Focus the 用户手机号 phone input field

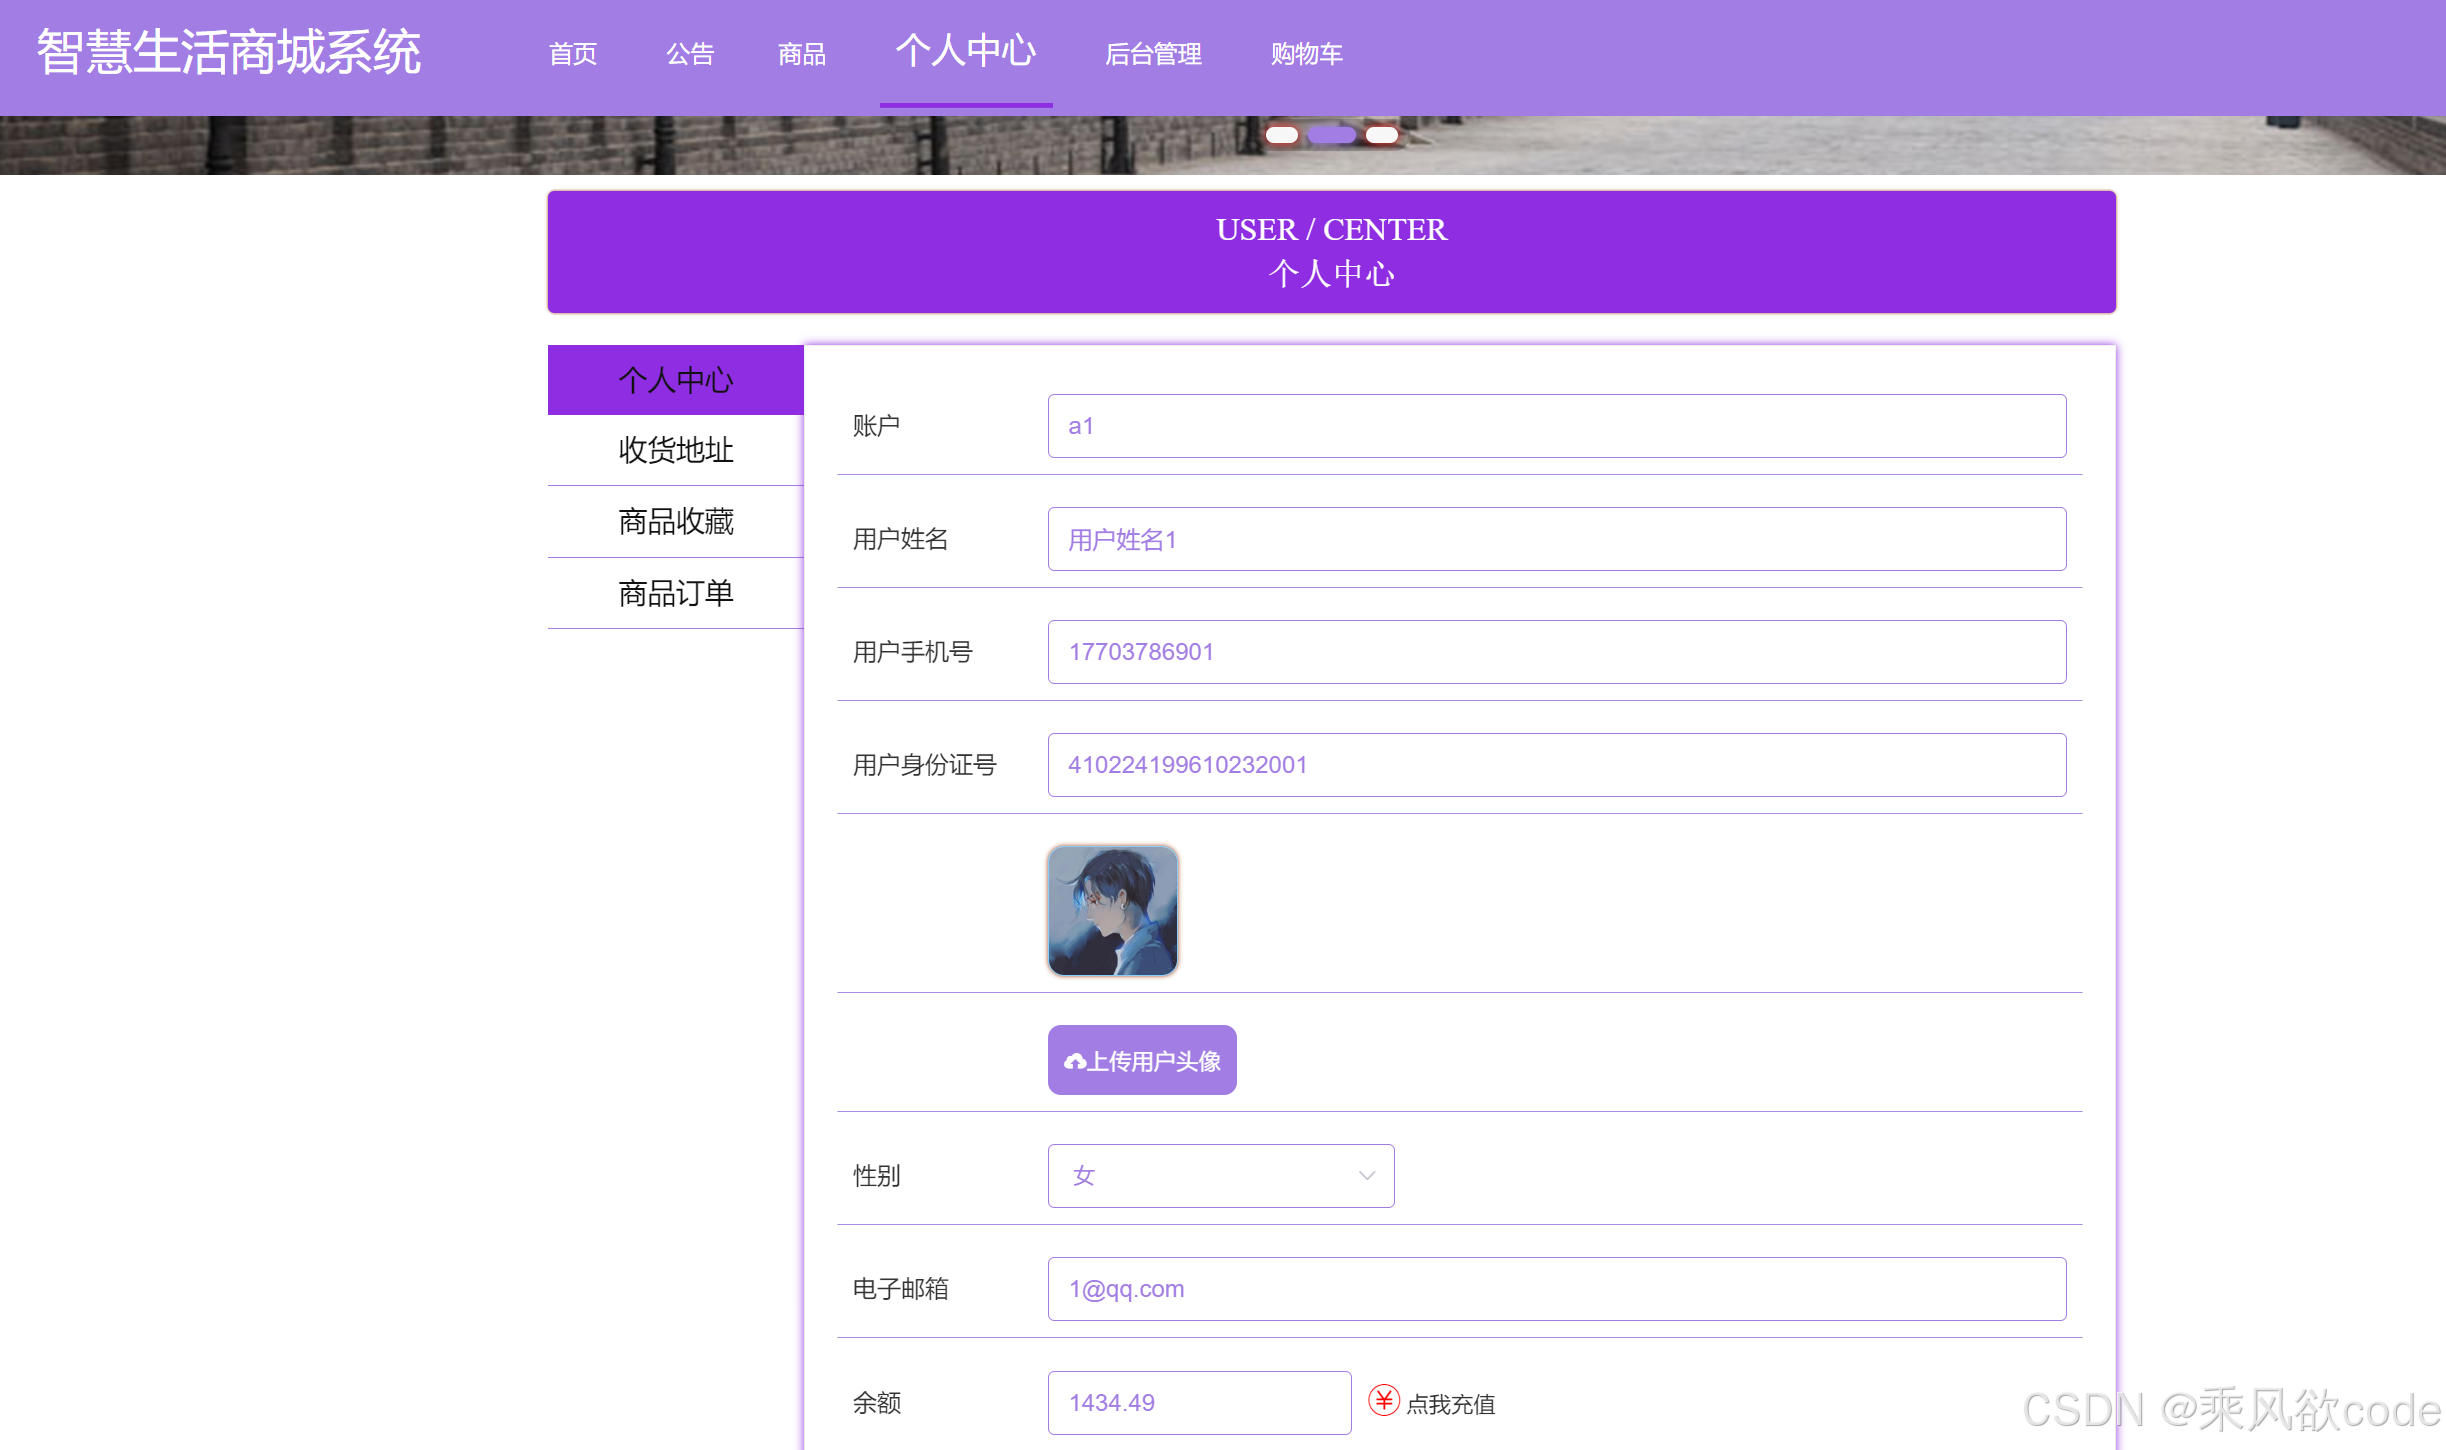click(1556, 652)
